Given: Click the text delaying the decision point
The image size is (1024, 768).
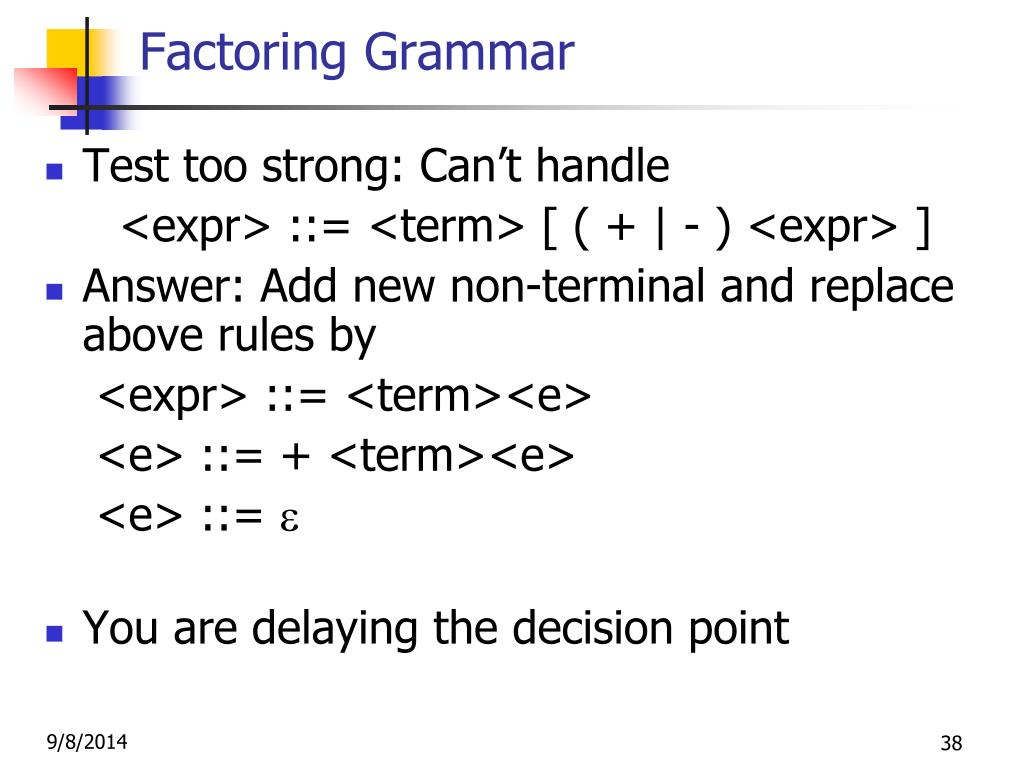Looking at the screenshot, I should click(x=520, y=628).
